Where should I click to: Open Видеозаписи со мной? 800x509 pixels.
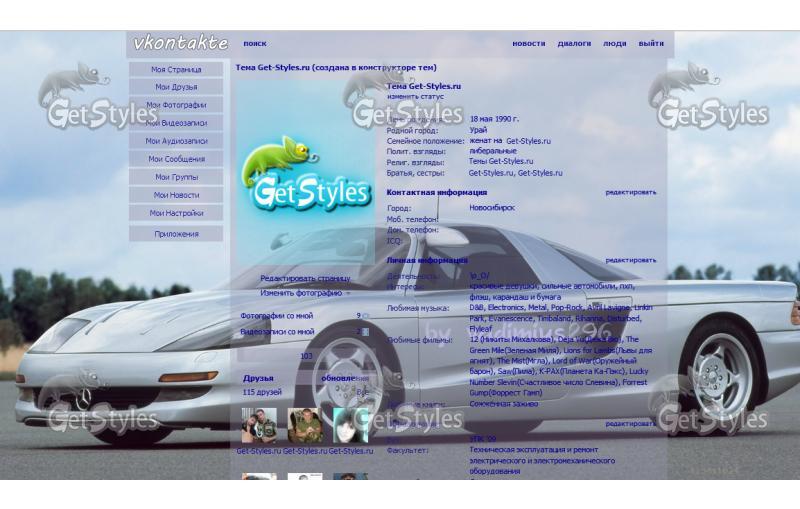[x=277, y=332]
